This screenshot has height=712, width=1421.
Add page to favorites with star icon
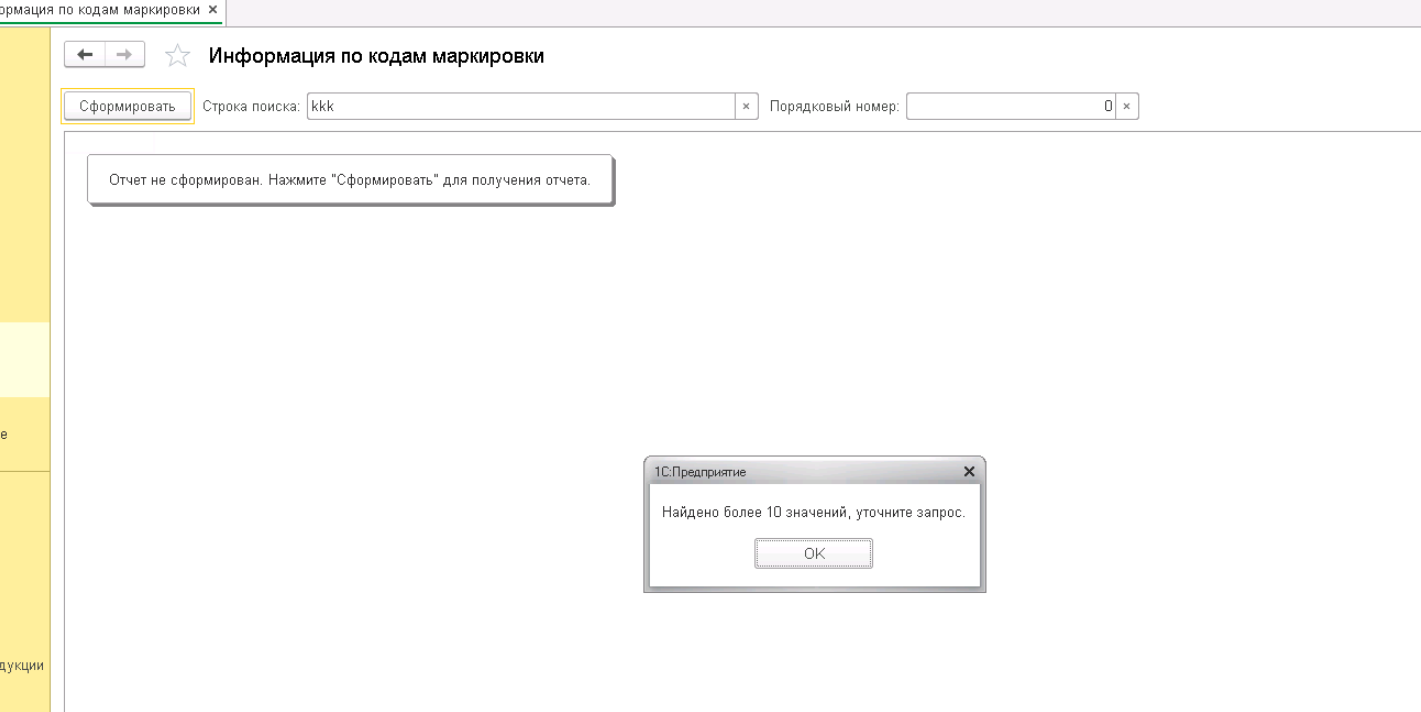(x=177, y=57)
